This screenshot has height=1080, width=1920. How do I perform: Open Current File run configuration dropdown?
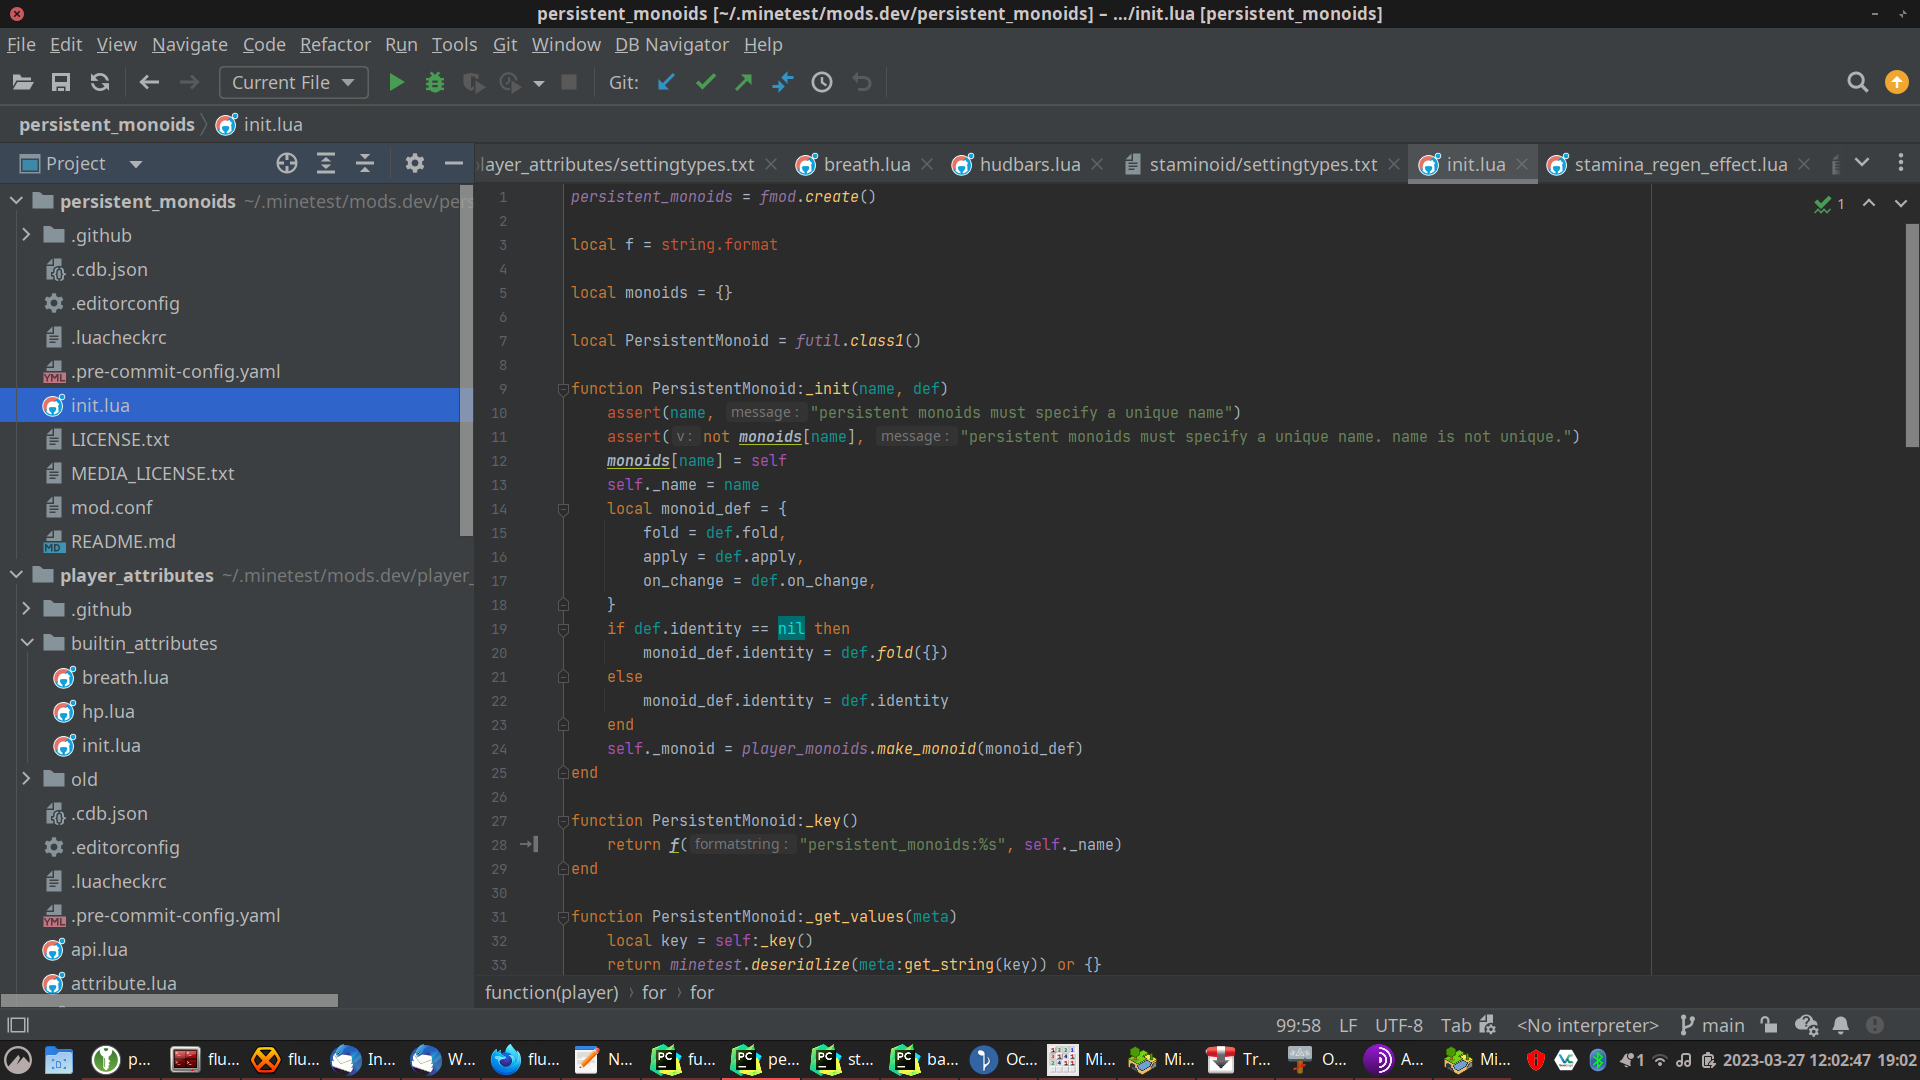coord(293,83)
